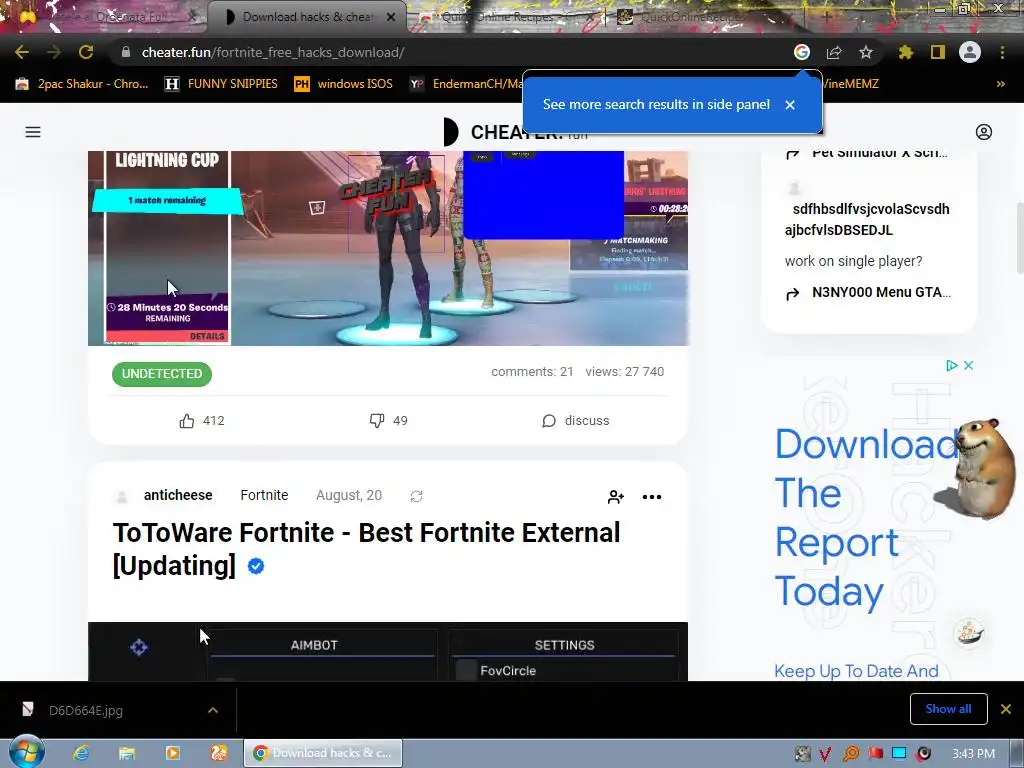The height and width of the screenshot is (768, 1024).
Task: Open windows ISOS bookmark
Action: [344, 84]
